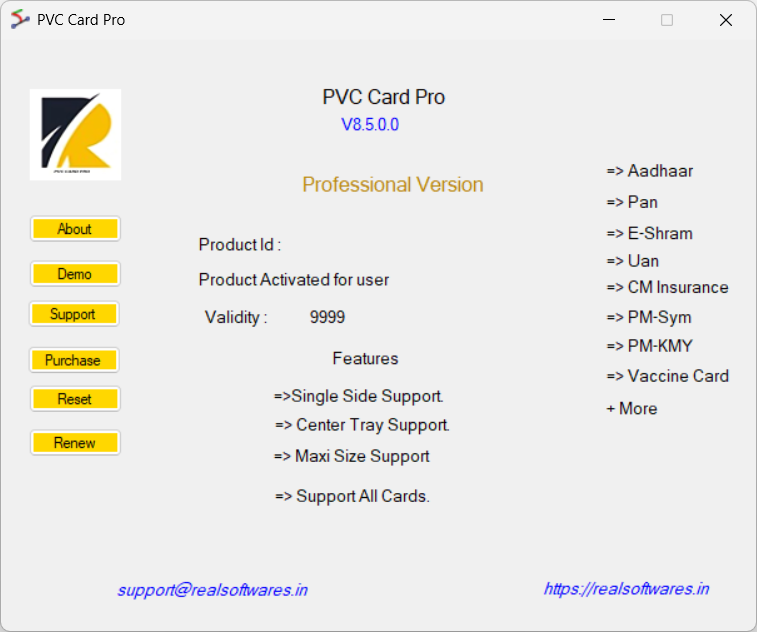Open the About section
Viewport: 757px width, 632px height.
(x=75, y=229)
